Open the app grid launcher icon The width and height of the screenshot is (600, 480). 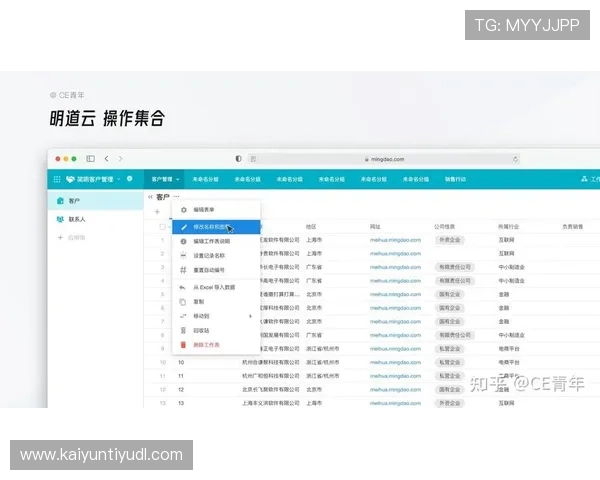pos(57,179)
